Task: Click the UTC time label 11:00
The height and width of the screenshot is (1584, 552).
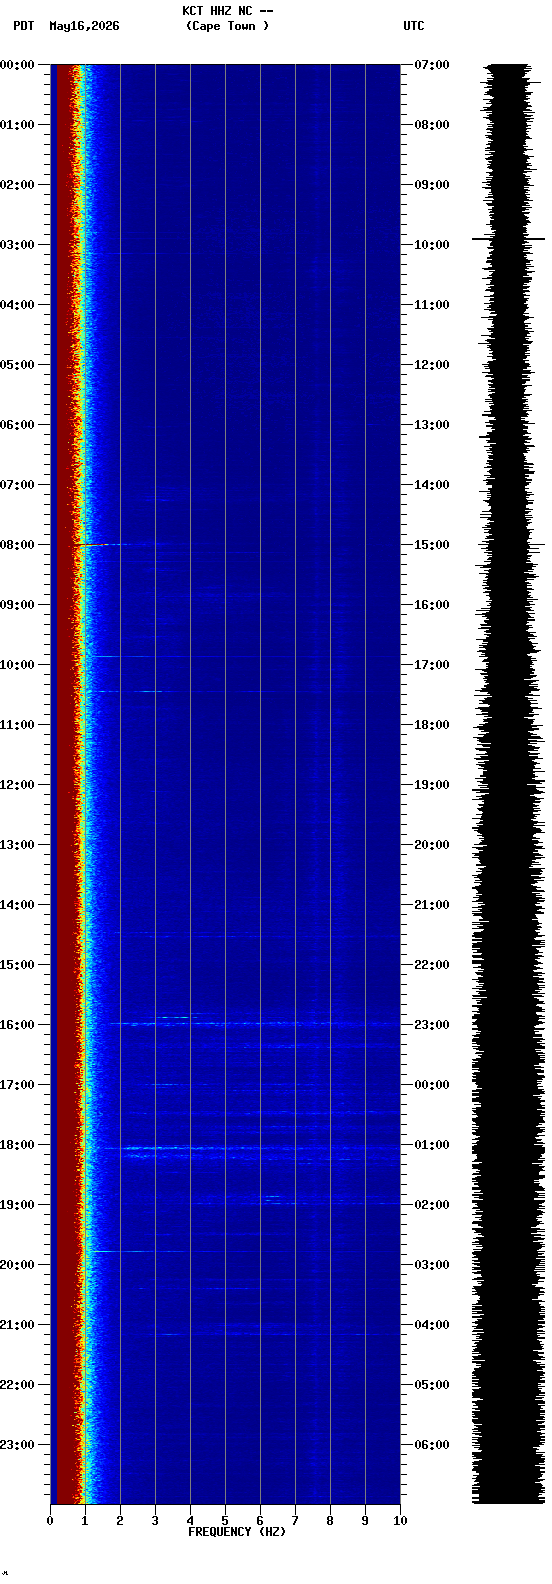Action: [x=432, y=305]
